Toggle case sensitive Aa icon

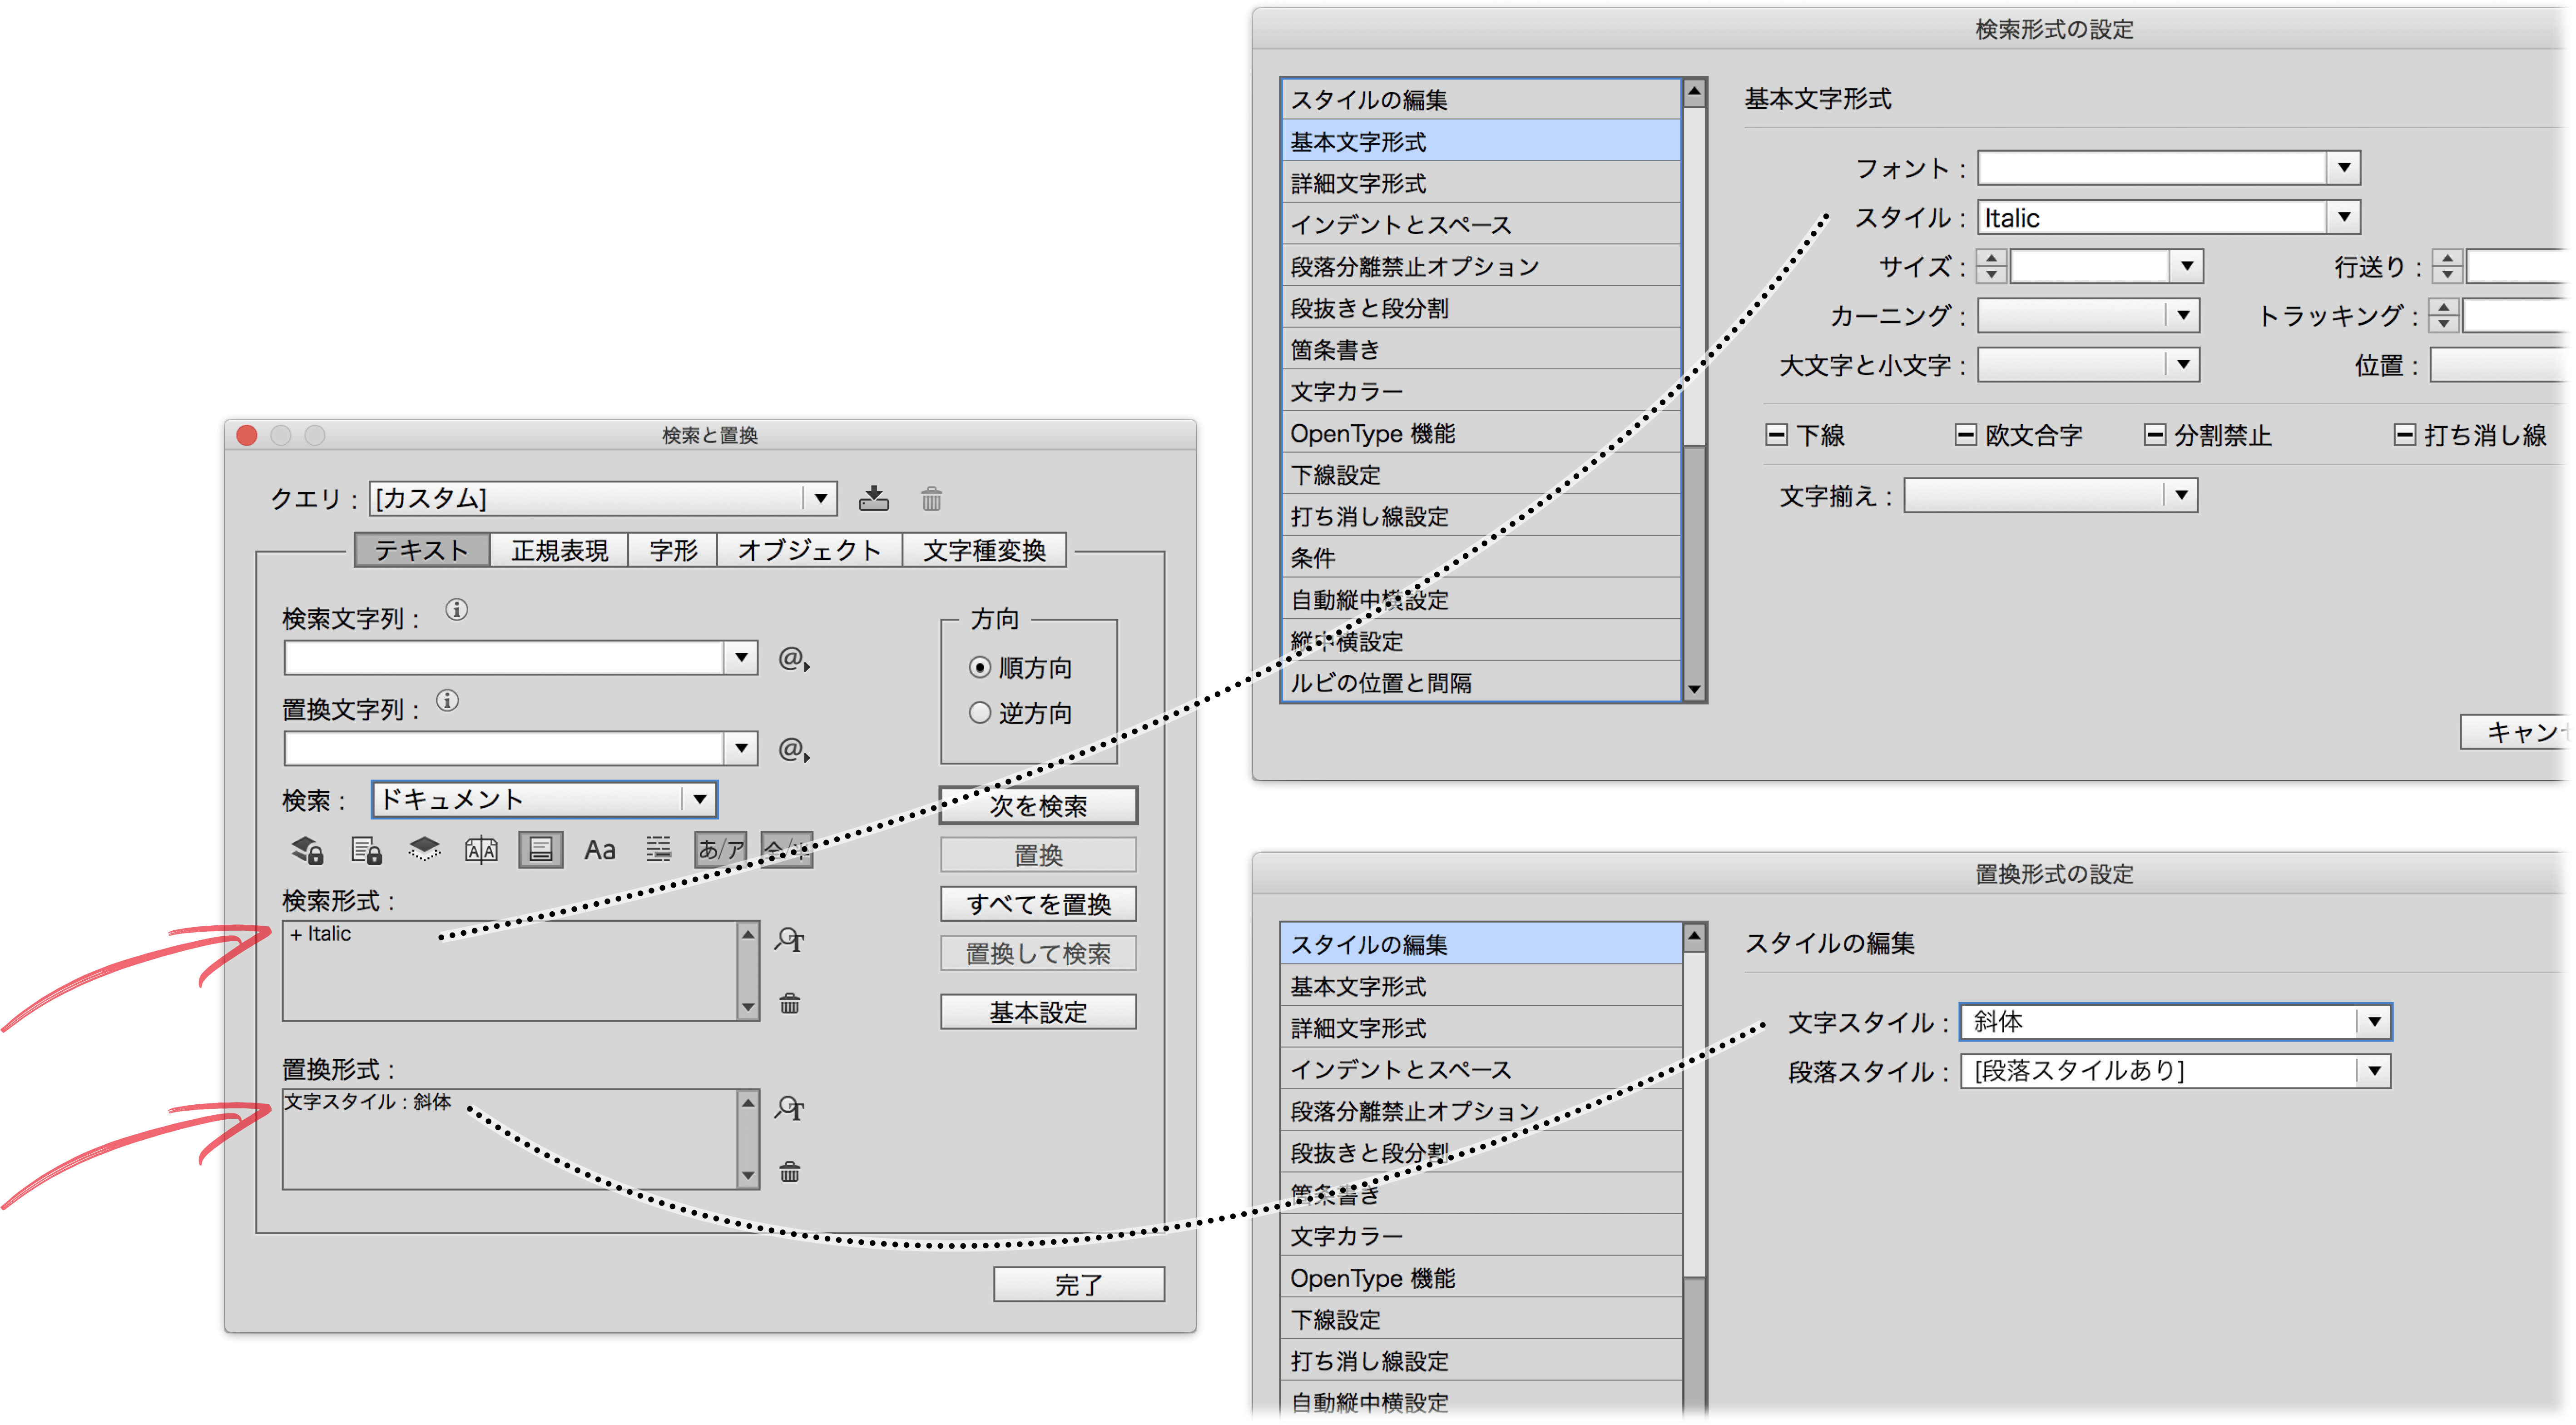[x=600, y=850]
